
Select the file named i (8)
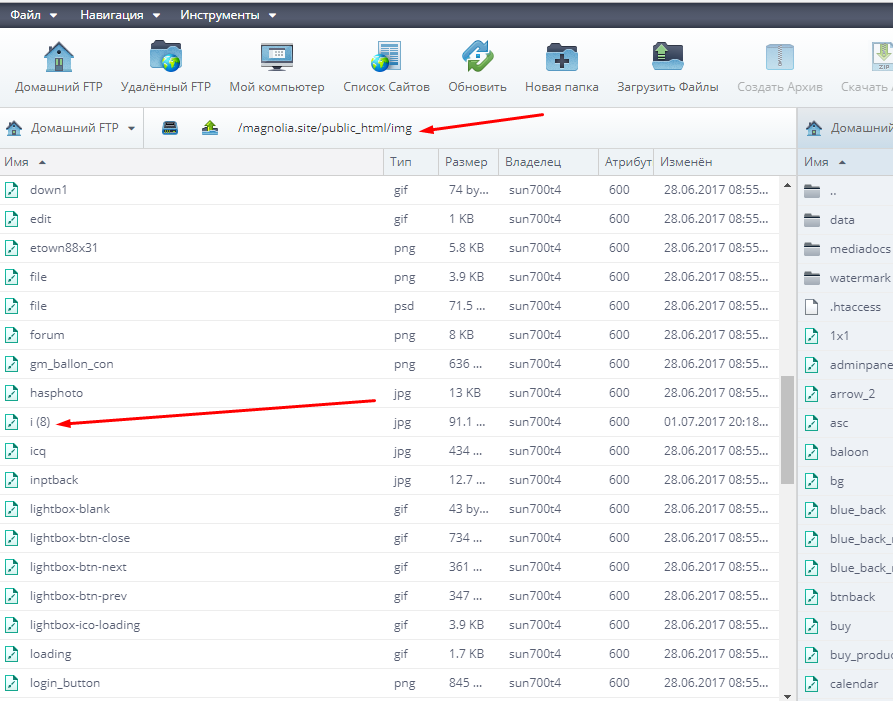point(40,422)
